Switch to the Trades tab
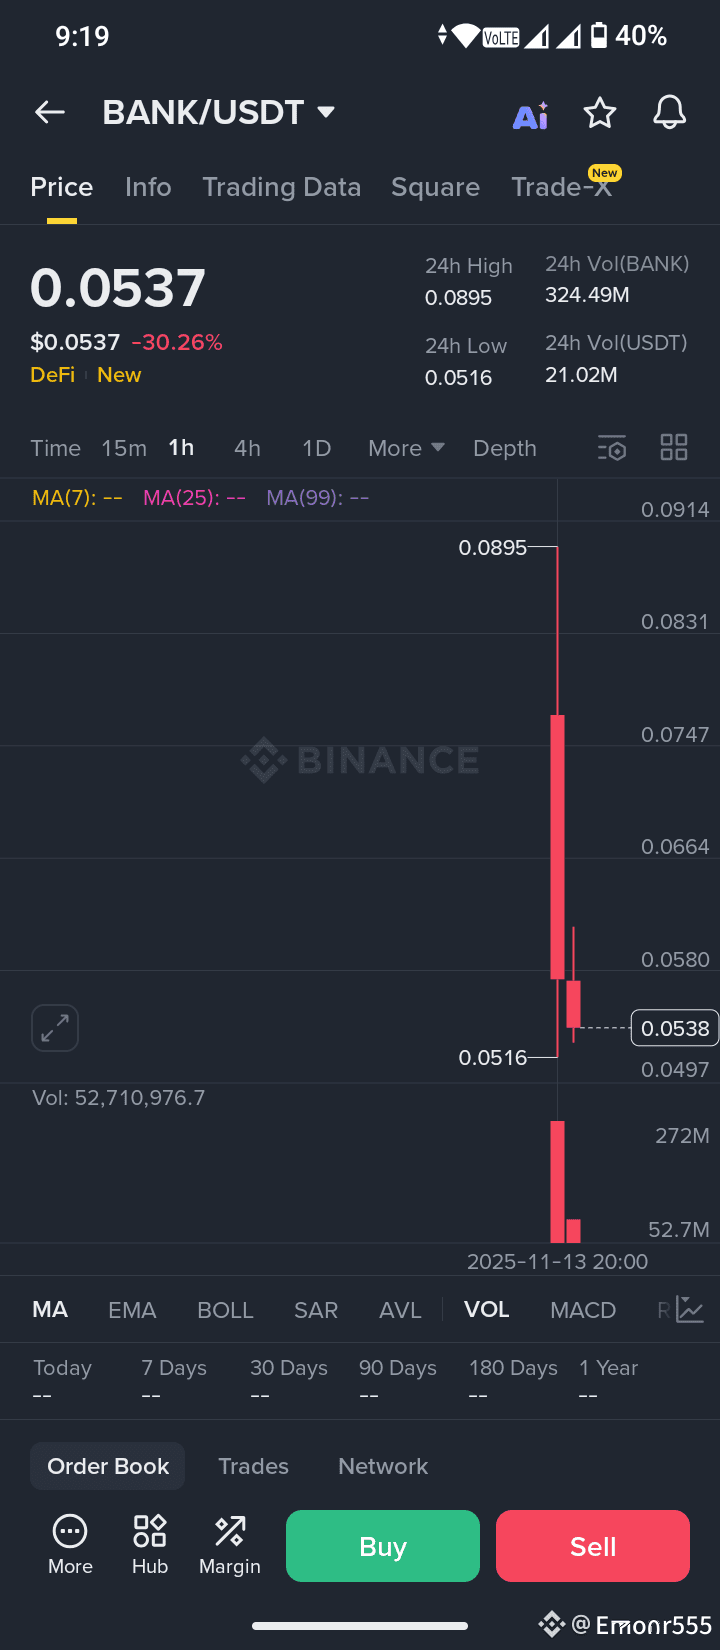720x1650 pixels. point(254,1466)
